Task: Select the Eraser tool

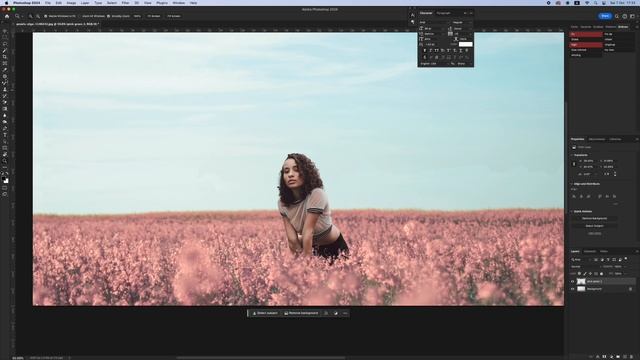Action: pos(5,102)
